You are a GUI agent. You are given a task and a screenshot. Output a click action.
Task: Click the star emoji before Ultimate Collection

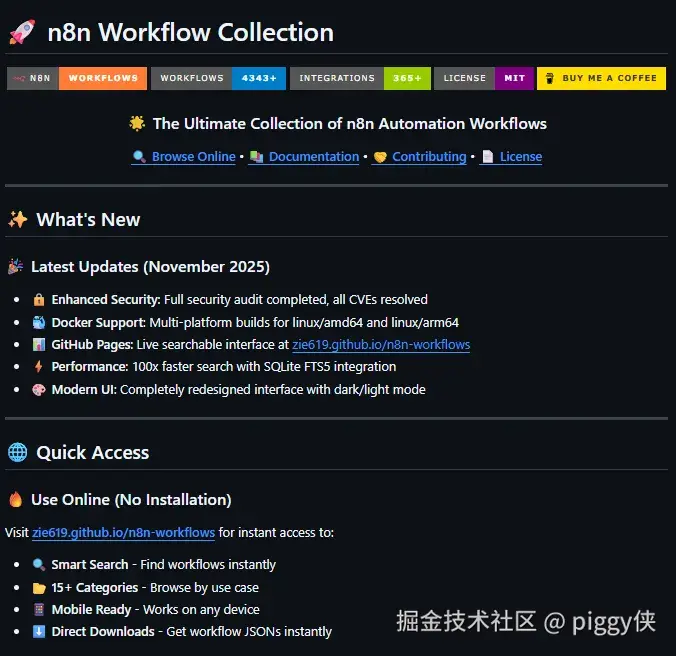click(137, 124)
